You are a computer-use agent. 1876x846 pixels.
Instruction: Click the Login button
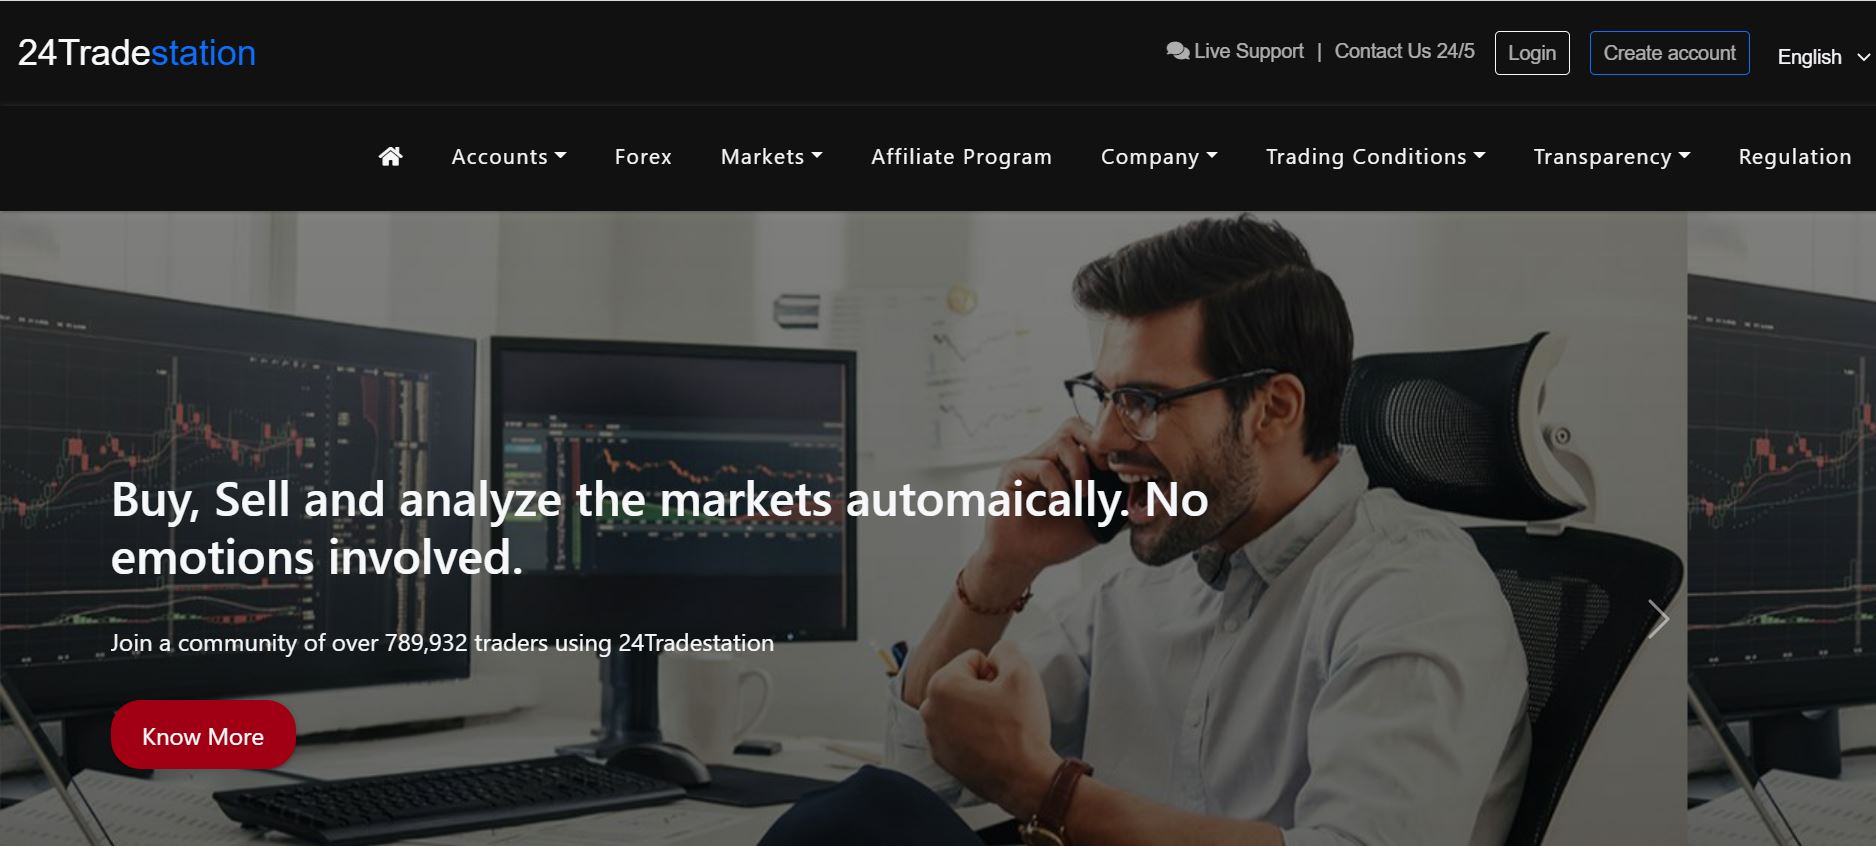click(1532, 53)
